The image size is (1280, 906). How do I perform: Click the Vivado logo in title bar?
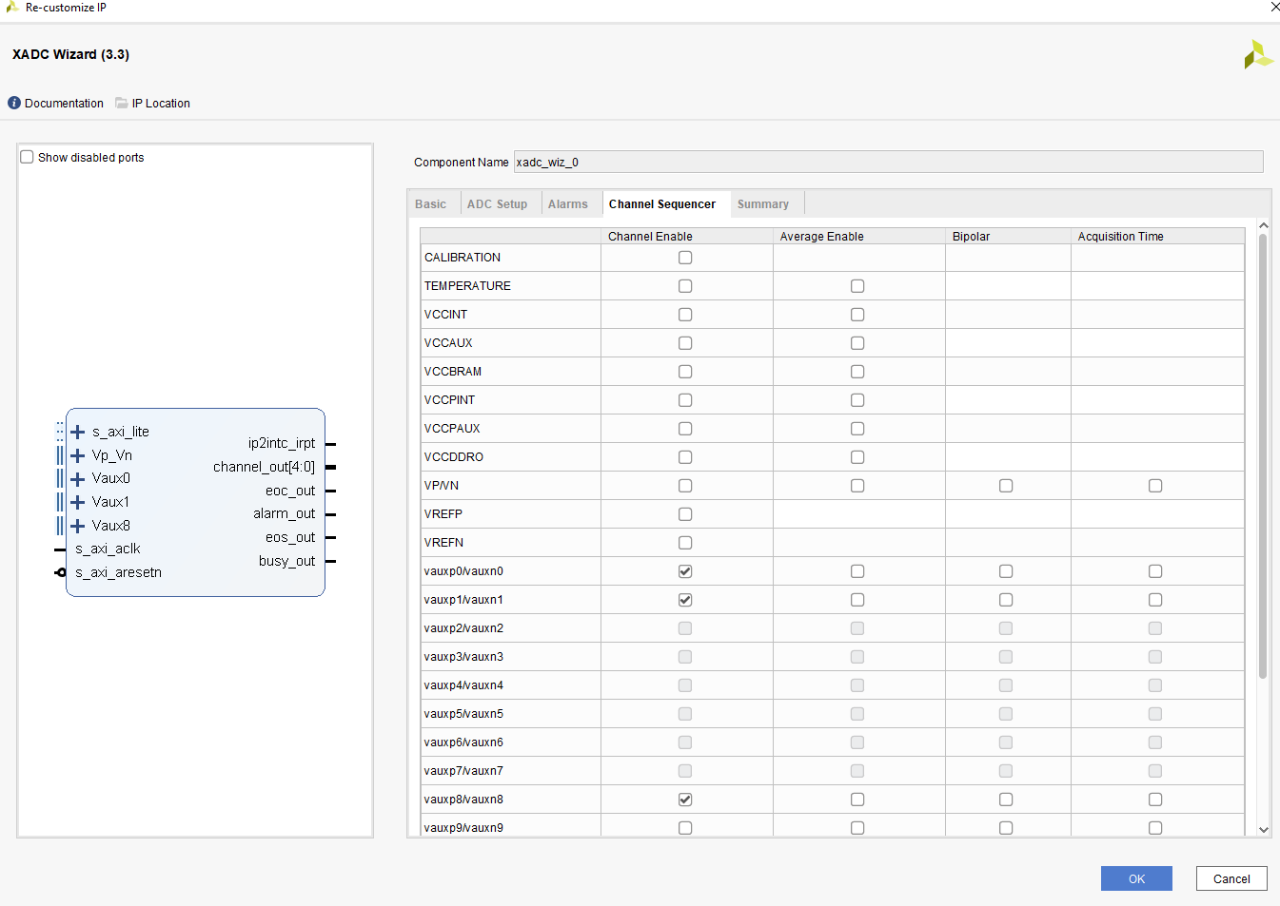(x=12, y=7)
